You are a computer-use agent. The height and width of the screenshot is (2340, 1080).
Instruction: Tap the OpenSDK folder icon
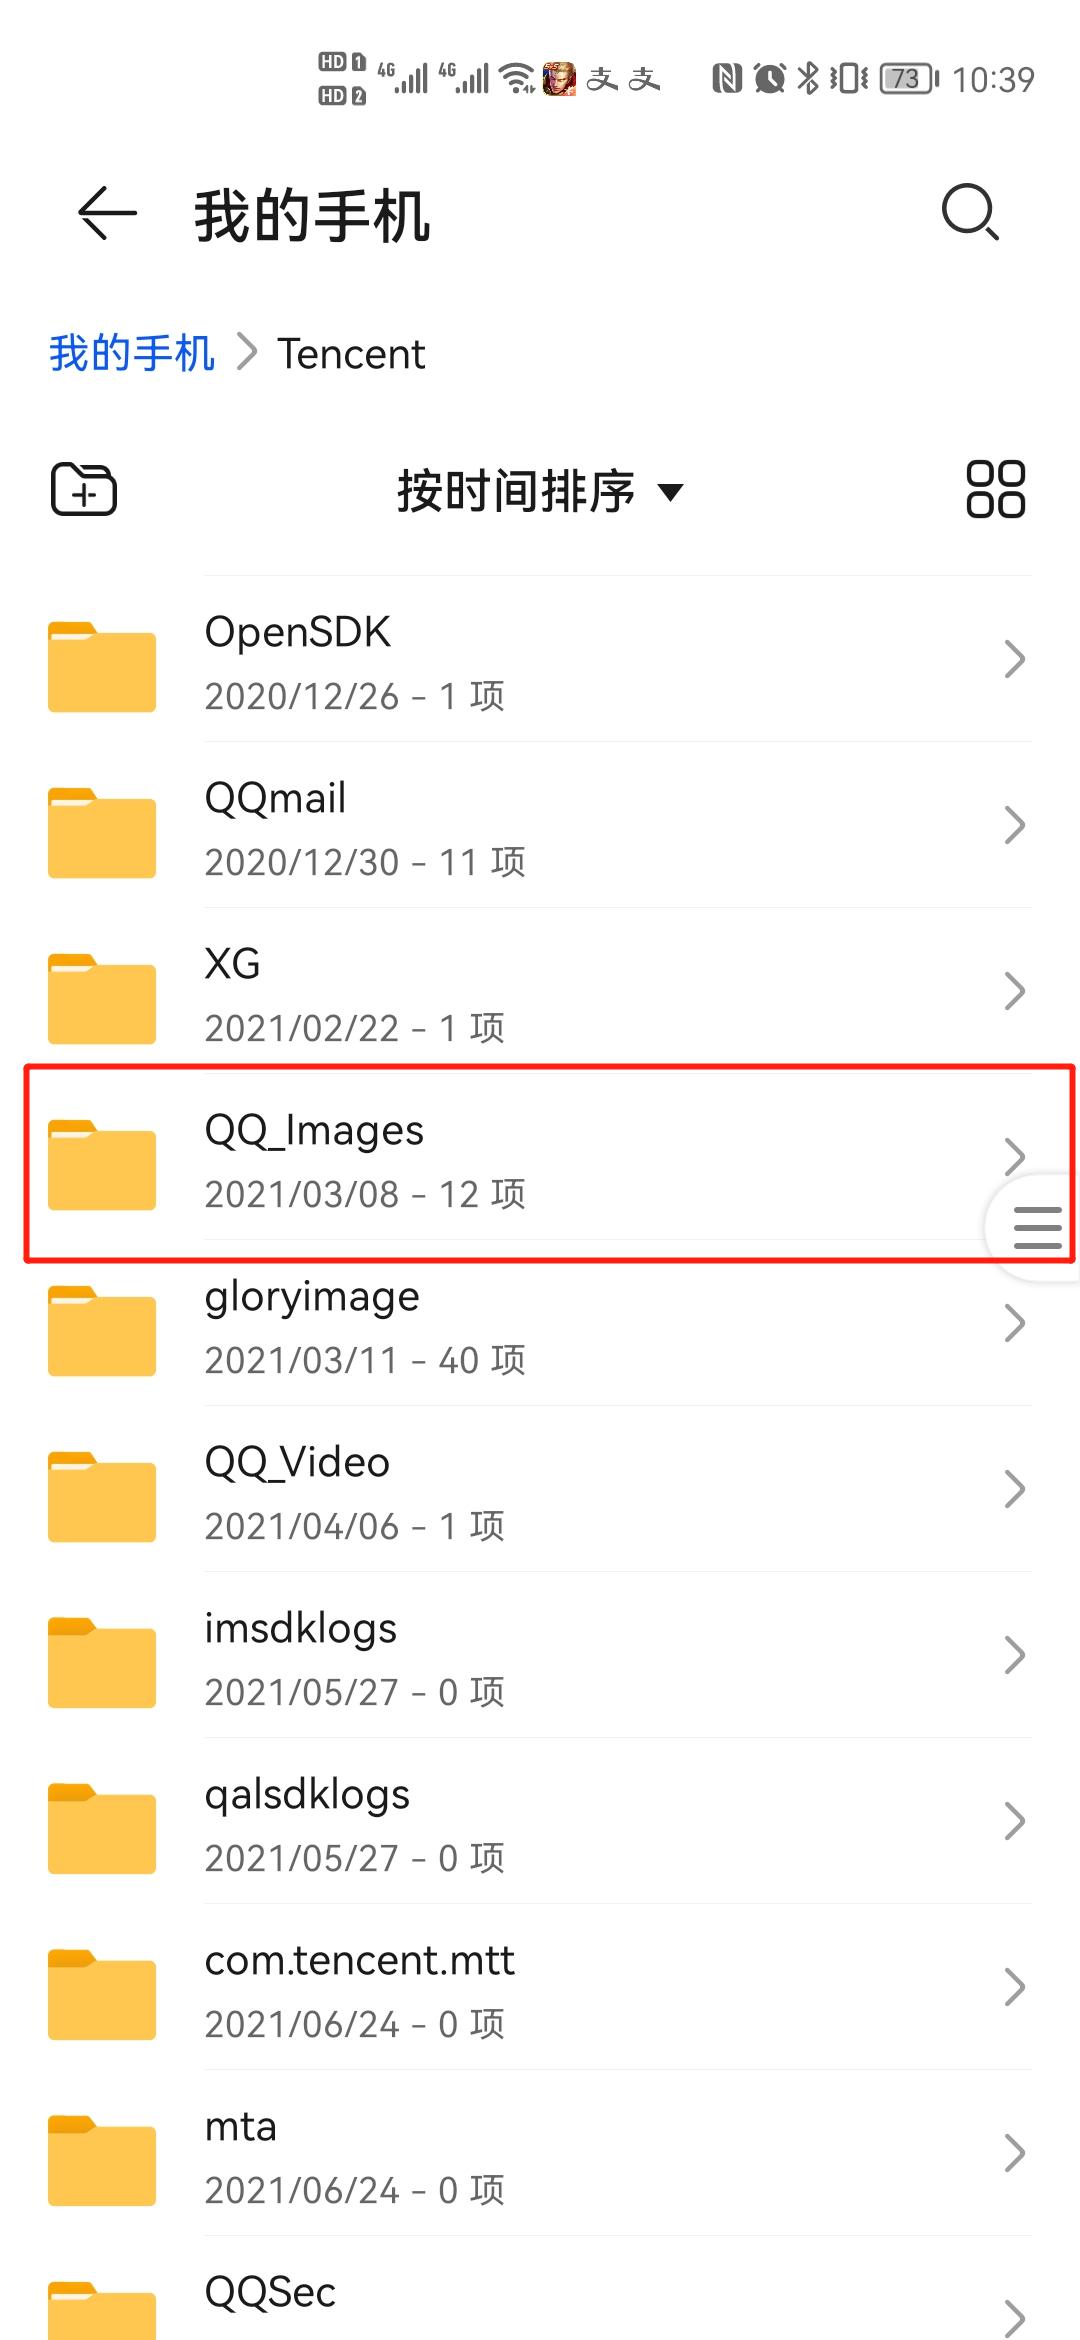[102, 667]
